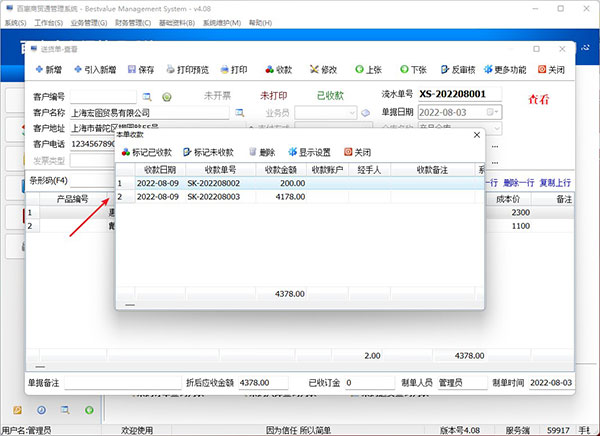
Task: Click the 收款单号 column header
Action: pos(220,170)
